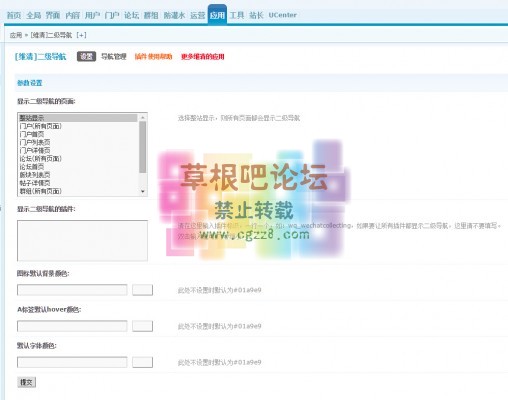Open the orange 插件使用帮助 link

coord(153,56)
